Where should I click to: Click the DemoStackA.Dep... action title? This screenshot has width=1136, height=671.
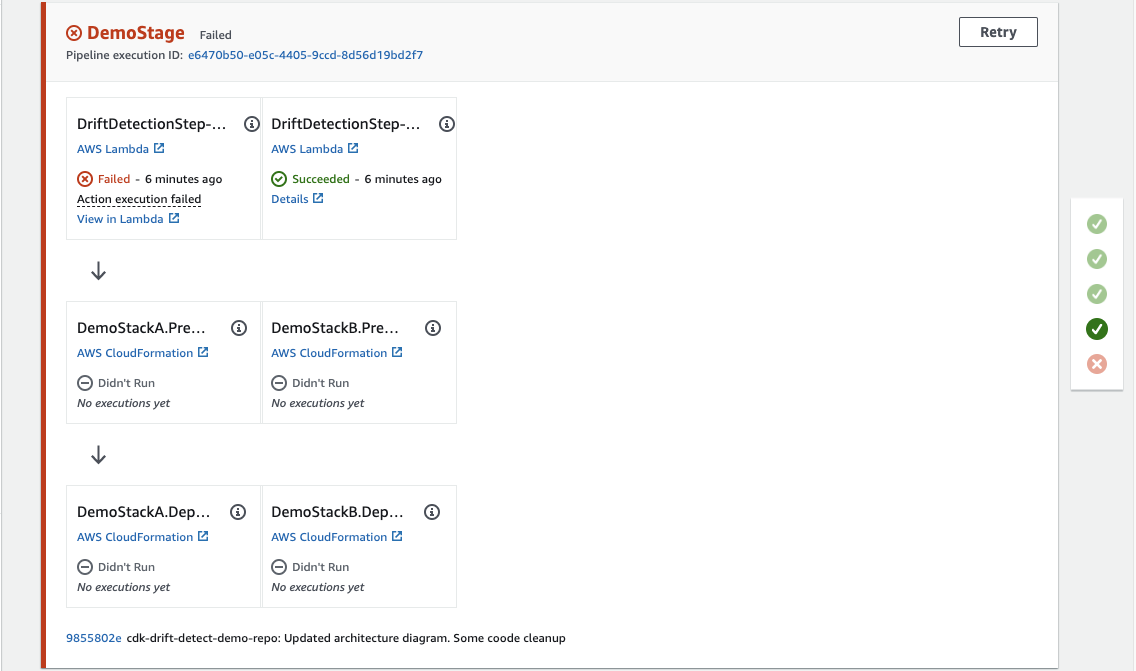pyautogui.click(x=143, y=512)
